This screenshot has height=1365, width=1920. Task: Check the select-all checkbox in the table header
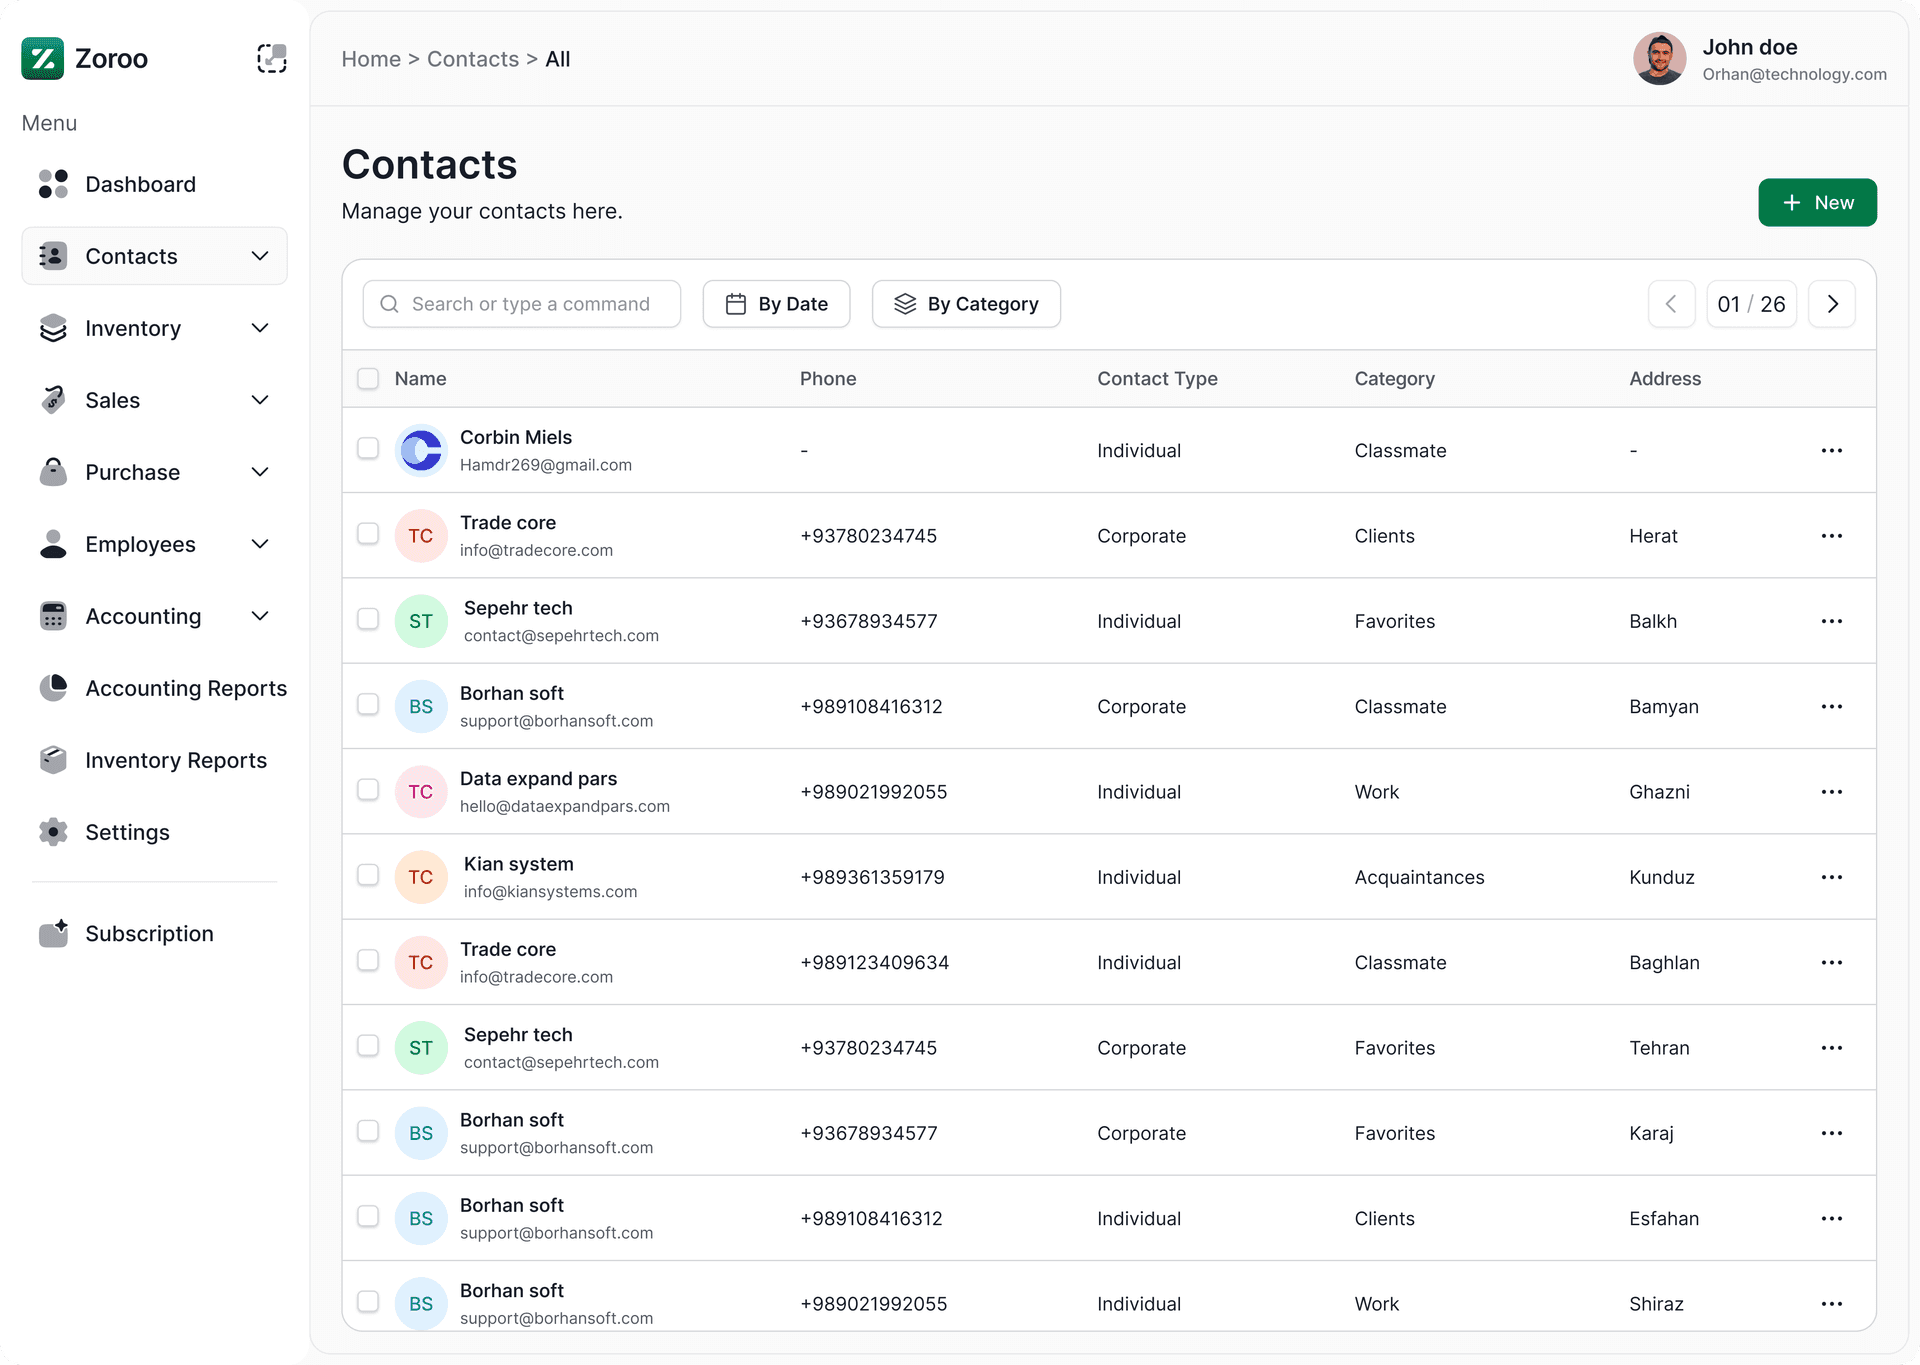(x=368, y=378)
